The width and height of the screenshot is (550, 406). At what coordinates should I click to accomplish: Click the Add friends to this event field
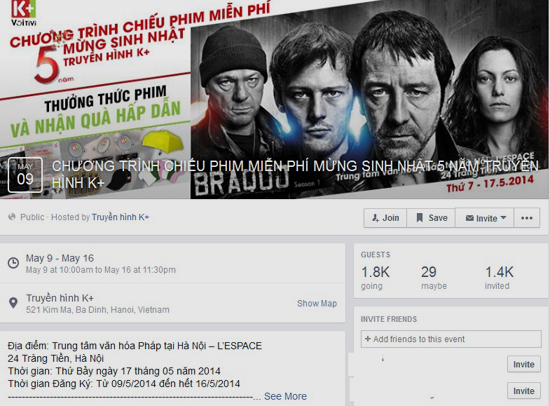451,339
